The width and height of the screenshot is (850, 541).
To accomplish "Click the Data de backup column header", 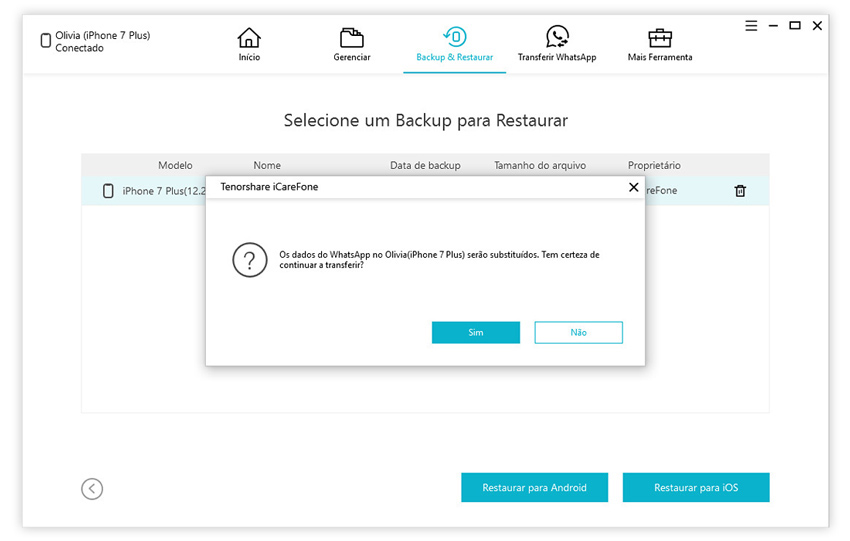I will click(426, 165).
